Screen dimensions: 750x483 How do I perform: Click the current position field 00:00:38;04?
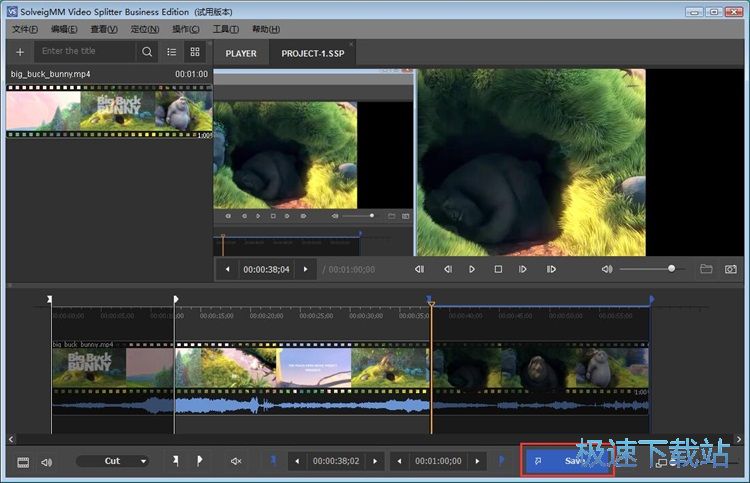point(266,270)
